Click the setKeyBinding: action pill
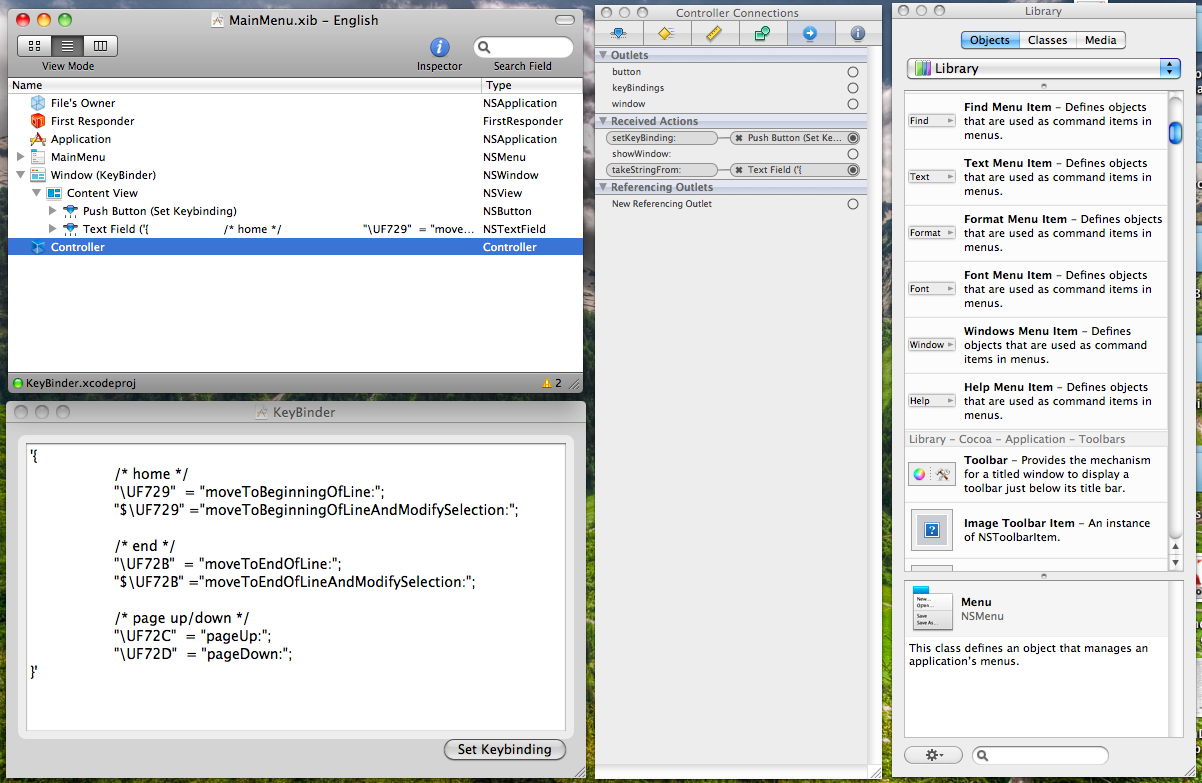The width and height of the screenshot is (1202, 783). pos(662,138)
